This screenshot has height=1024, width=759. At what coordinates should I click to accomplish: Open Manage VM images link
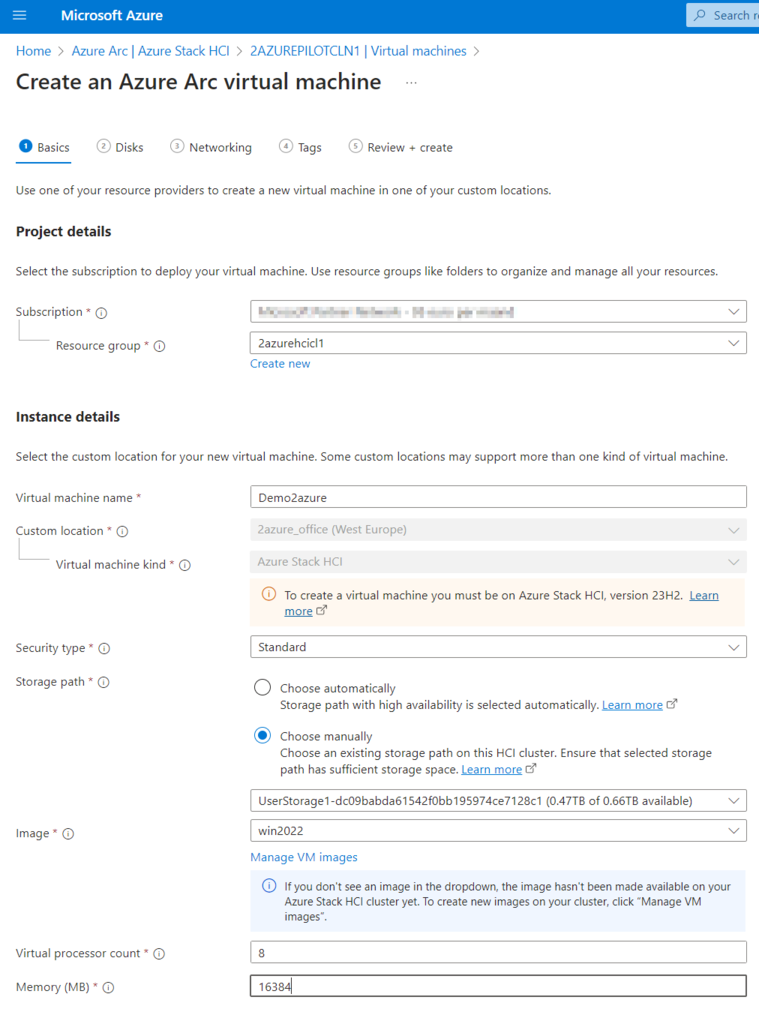(x=304, y=857)
